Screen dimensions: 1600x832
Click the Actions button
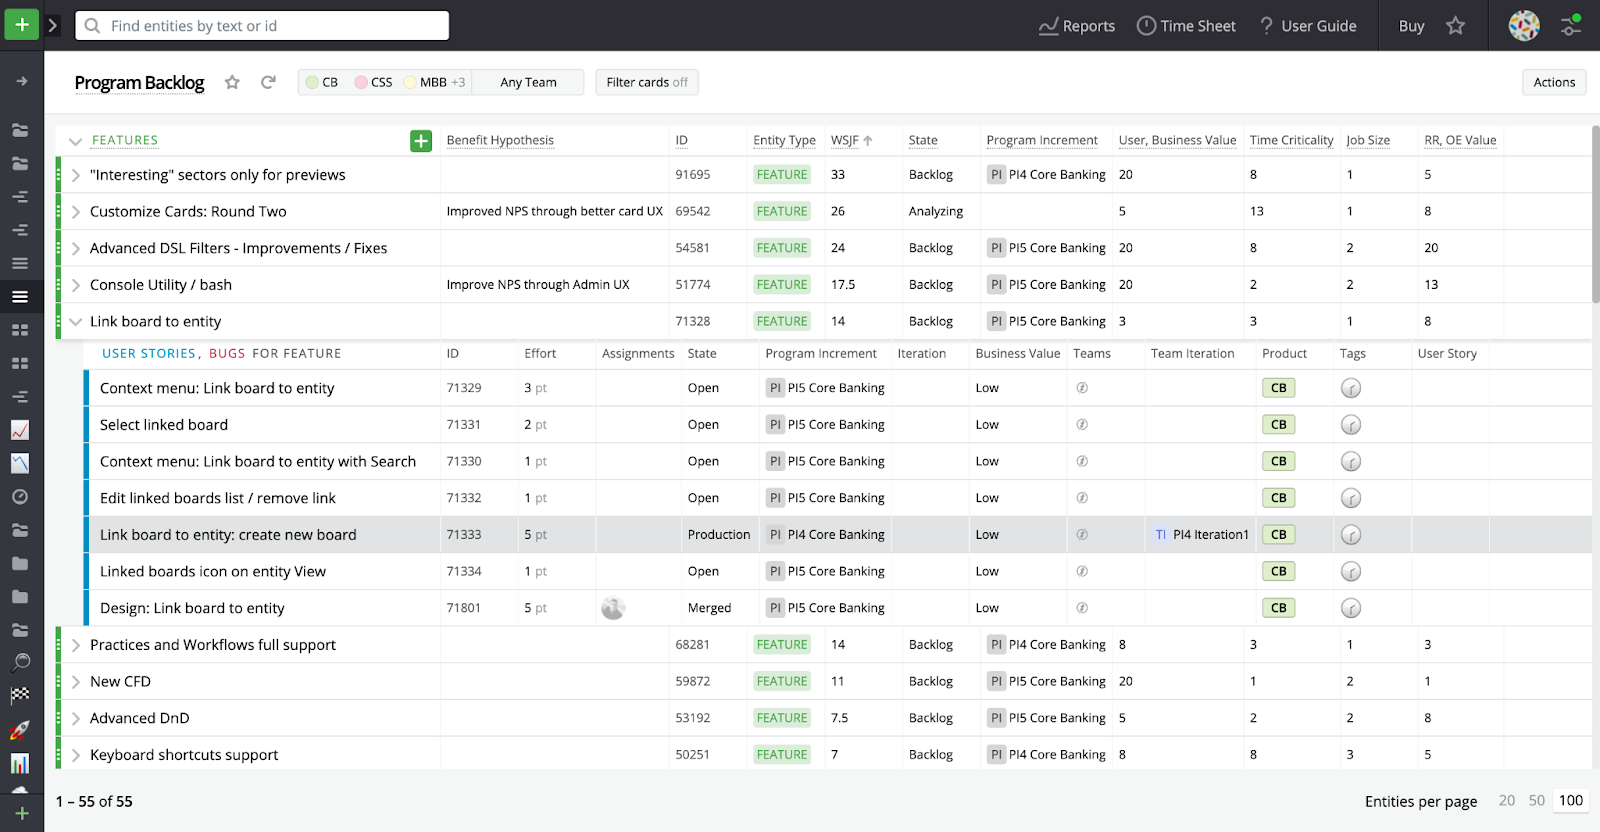[1554, 83]
